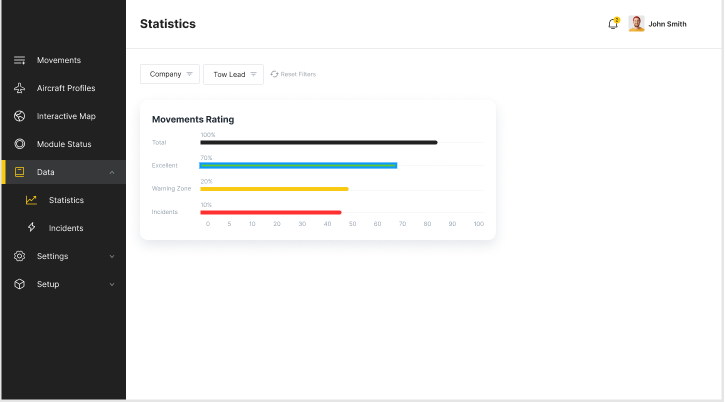The width and height of the screenshot is (725, 402).
Task: Go to Movements in sidebar
Action: click(x=59, y=60)
